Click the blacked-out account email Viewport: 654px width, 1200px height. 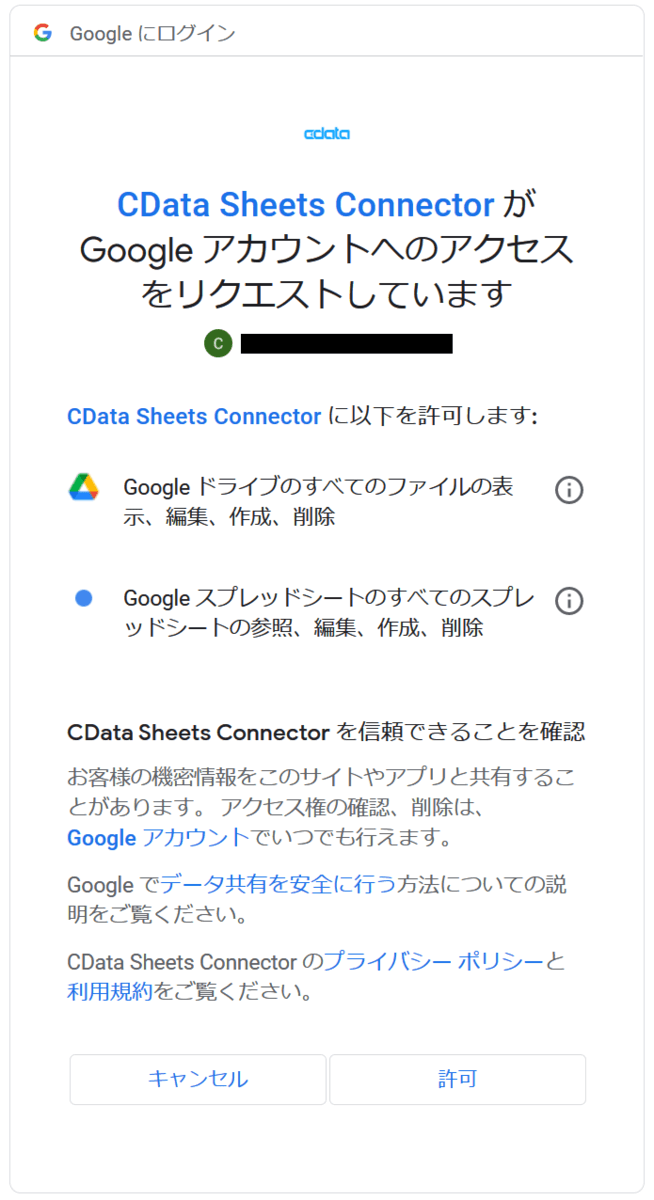[346, 344]
